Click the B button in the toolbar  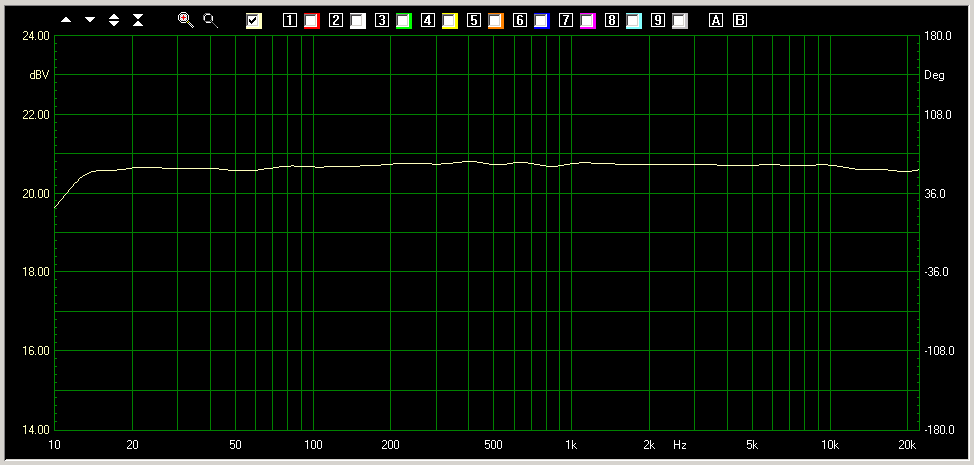(739, 20)
